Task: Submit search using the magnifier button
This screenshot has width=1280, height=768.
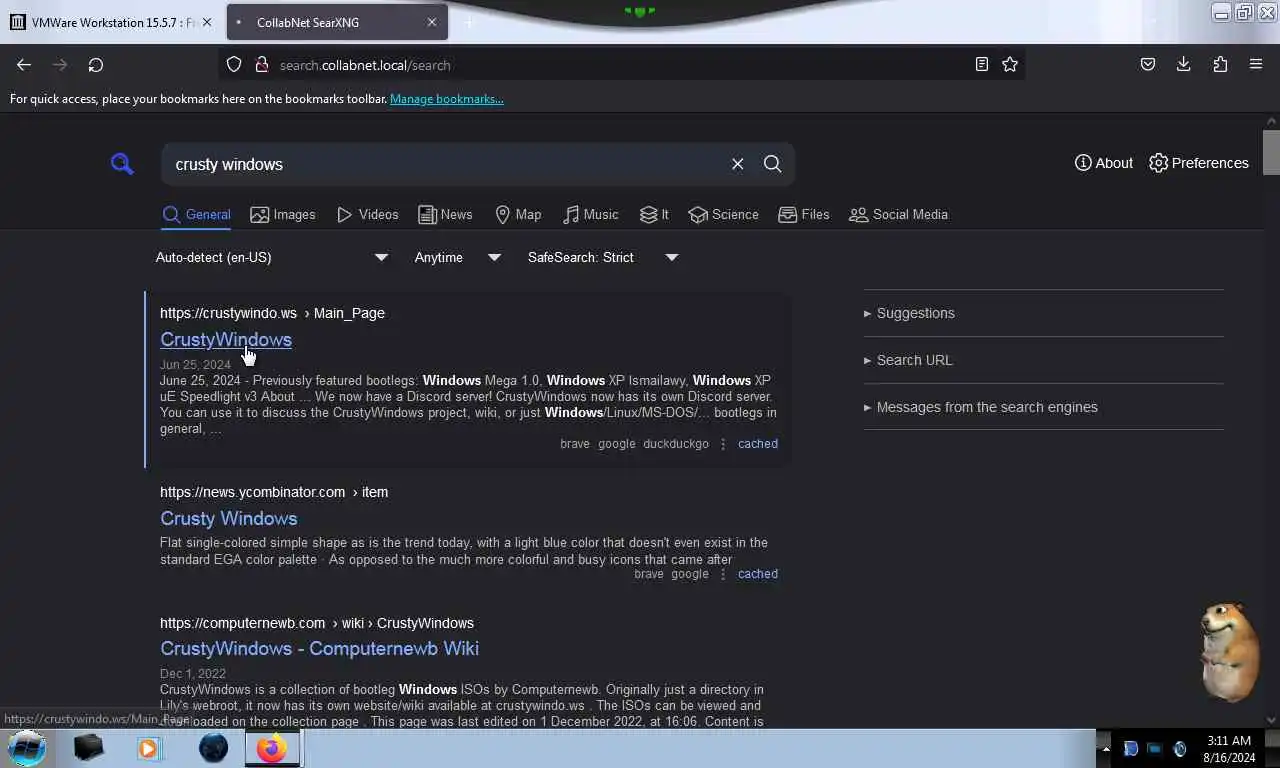Action: pos(772,164)
